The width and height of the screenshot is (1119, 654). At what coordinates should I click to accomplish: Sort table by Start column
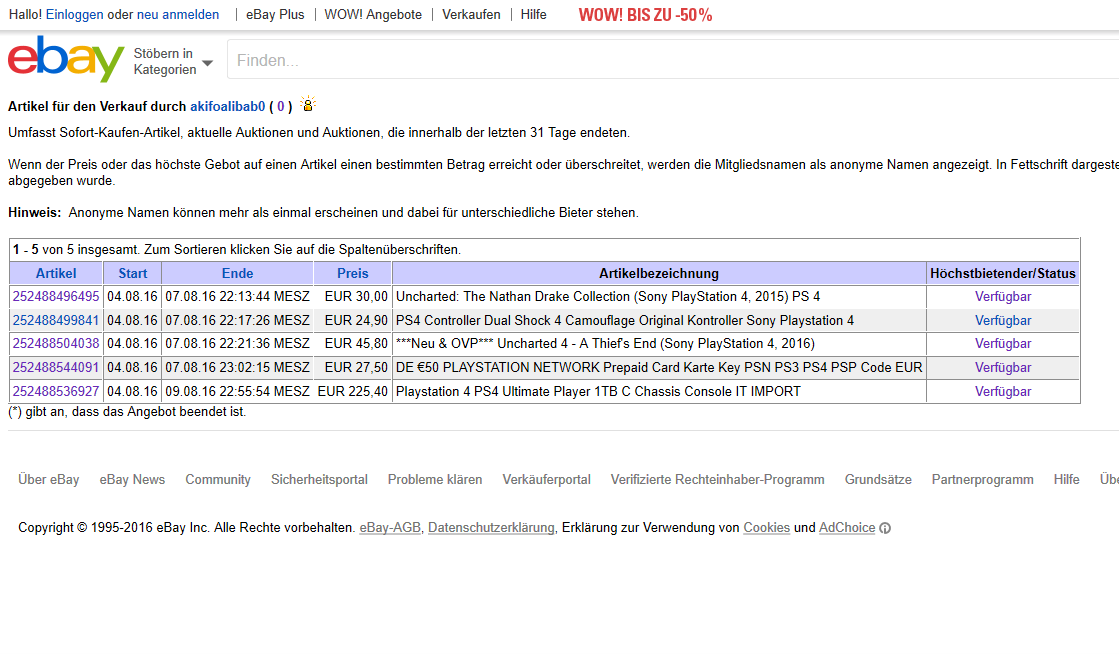point(133,273)
